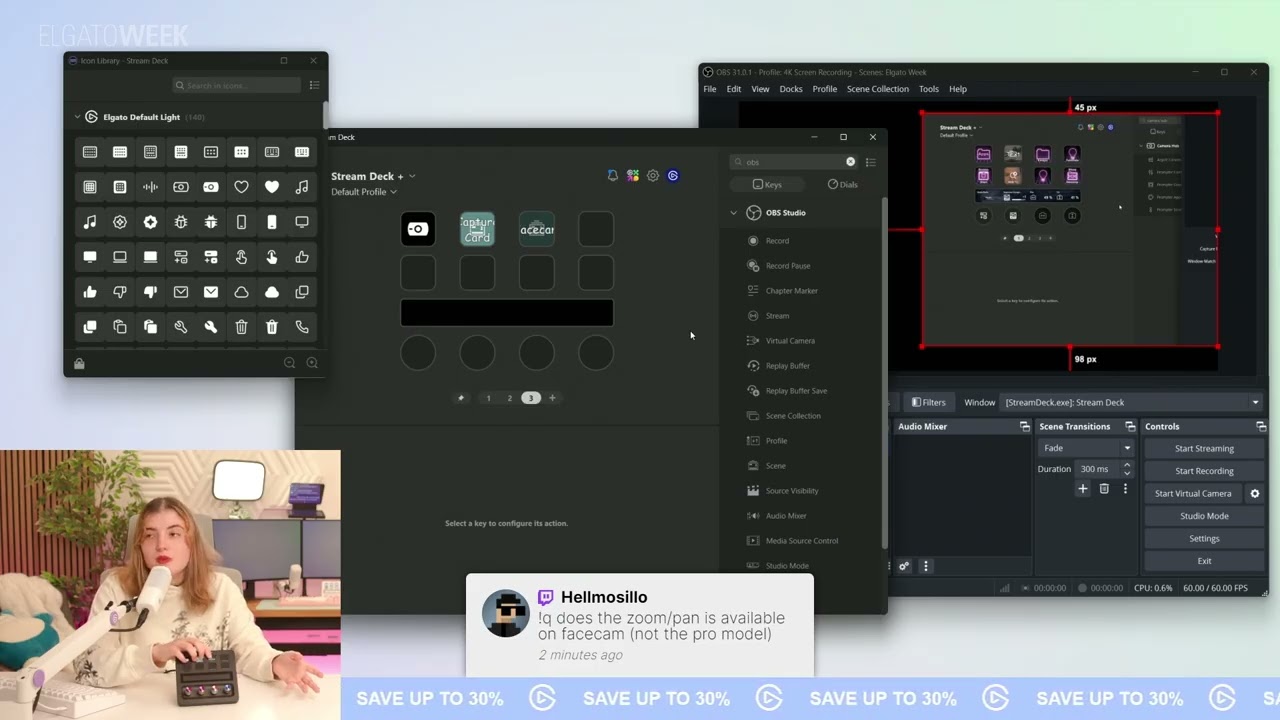Viewport: 1280px width, 720px height.
Task: Undock the Scene Transitions panel
Action: coord(1130,426)
